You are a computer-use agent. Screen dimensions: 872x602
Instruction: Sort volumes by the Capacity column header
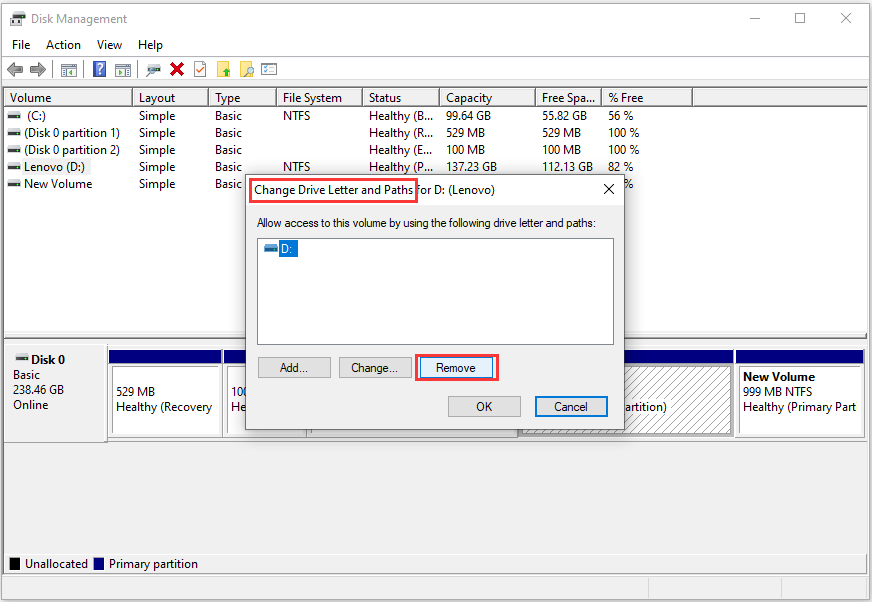pyautogui.click(x=469, y=98)
